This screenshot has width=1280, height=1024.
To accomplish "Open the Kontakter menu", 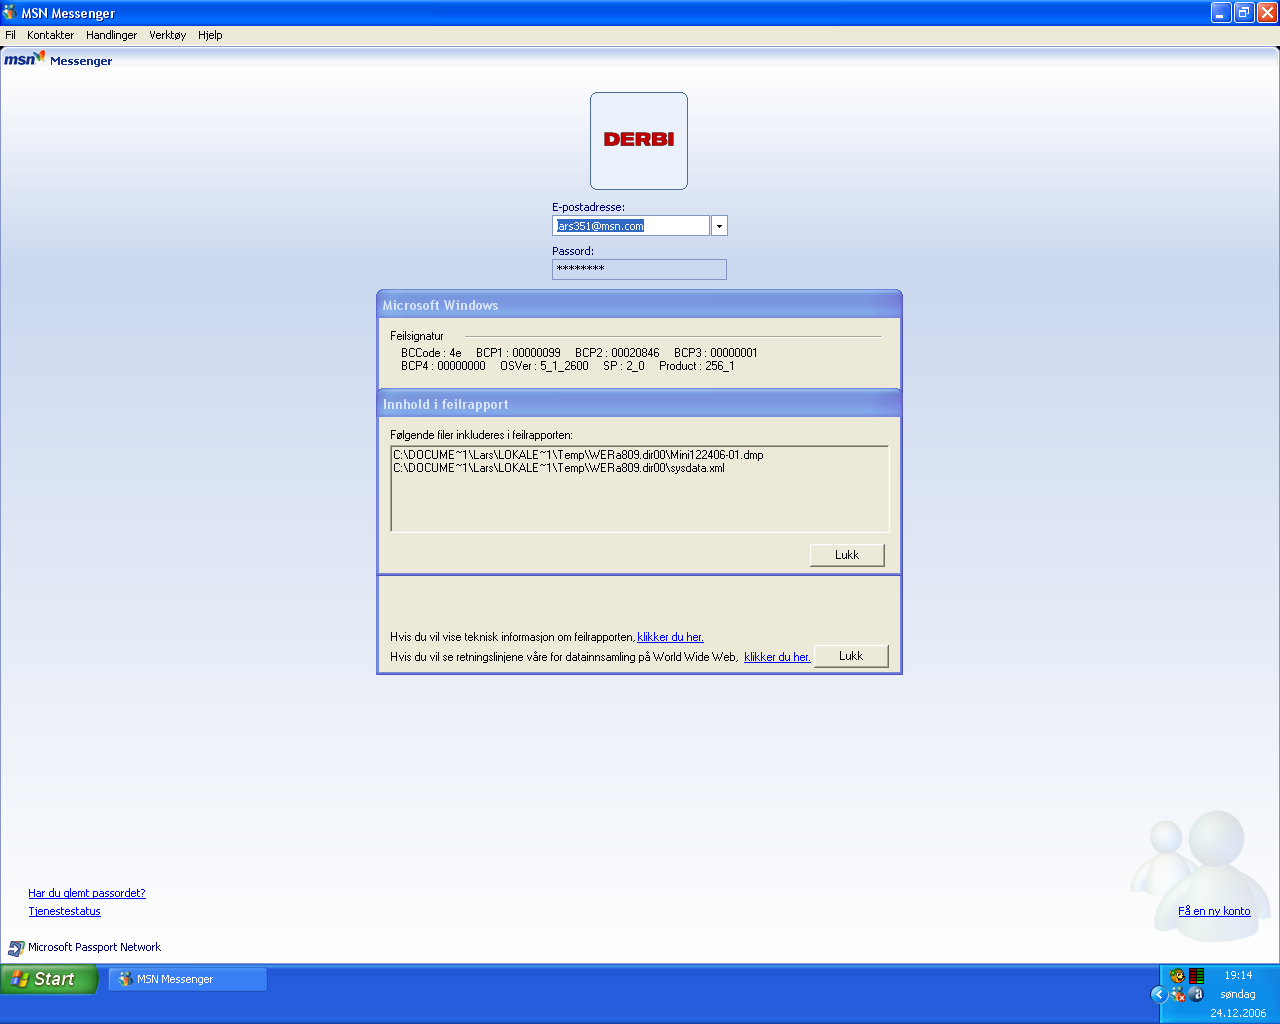I will [x=51, y=35].
